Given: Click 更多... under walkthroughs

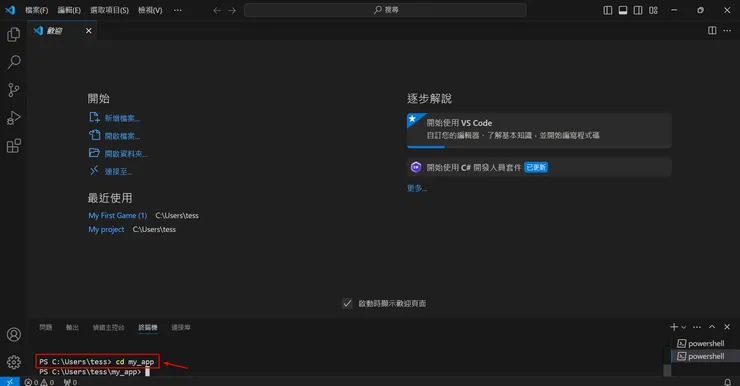Looking at the screenshot, I should [x=417, y=188].
